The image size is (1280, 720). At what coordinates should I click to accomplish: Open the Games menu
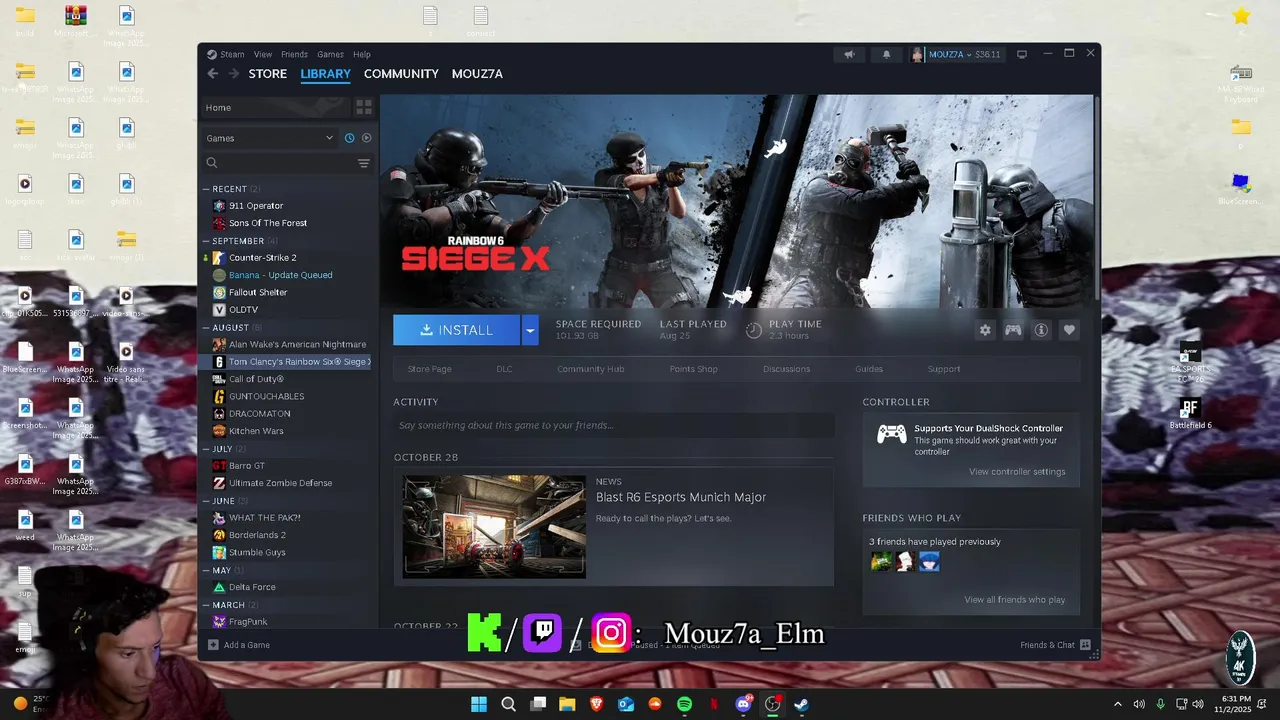pyautogui.click(x=330, y=55)
